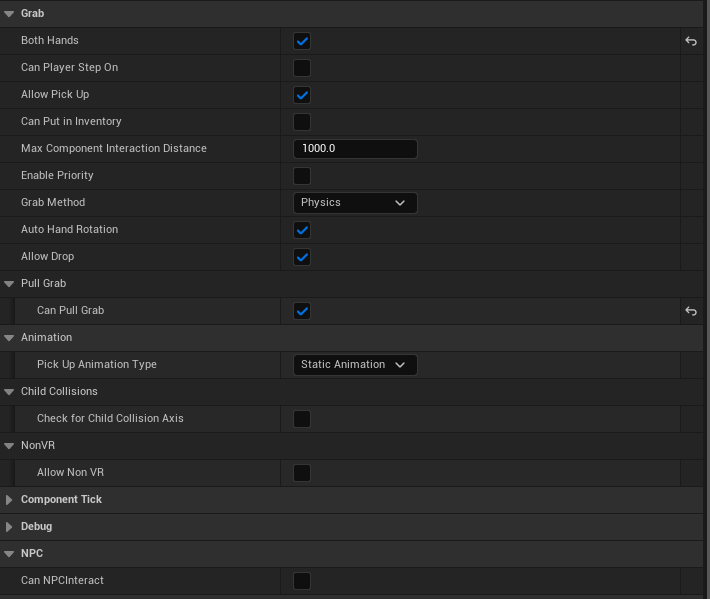710x599 pixels.
Task: Uncheck the Both Hands checkbox
Action: pyautogui.click(x=302, y=41)
